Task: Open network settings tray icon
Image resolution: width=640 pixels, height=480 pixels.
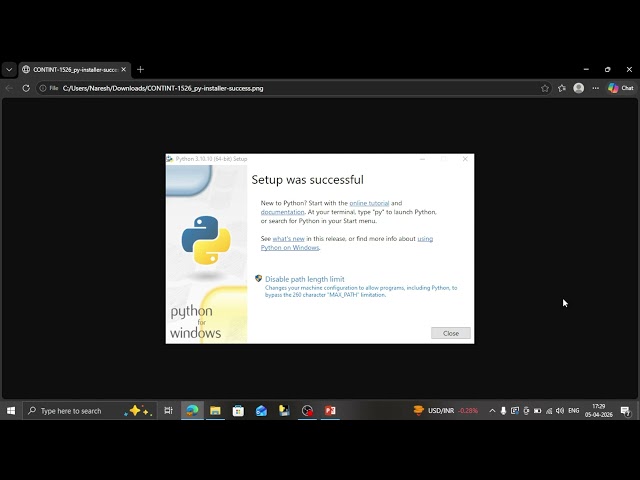Action: [549, 411]
